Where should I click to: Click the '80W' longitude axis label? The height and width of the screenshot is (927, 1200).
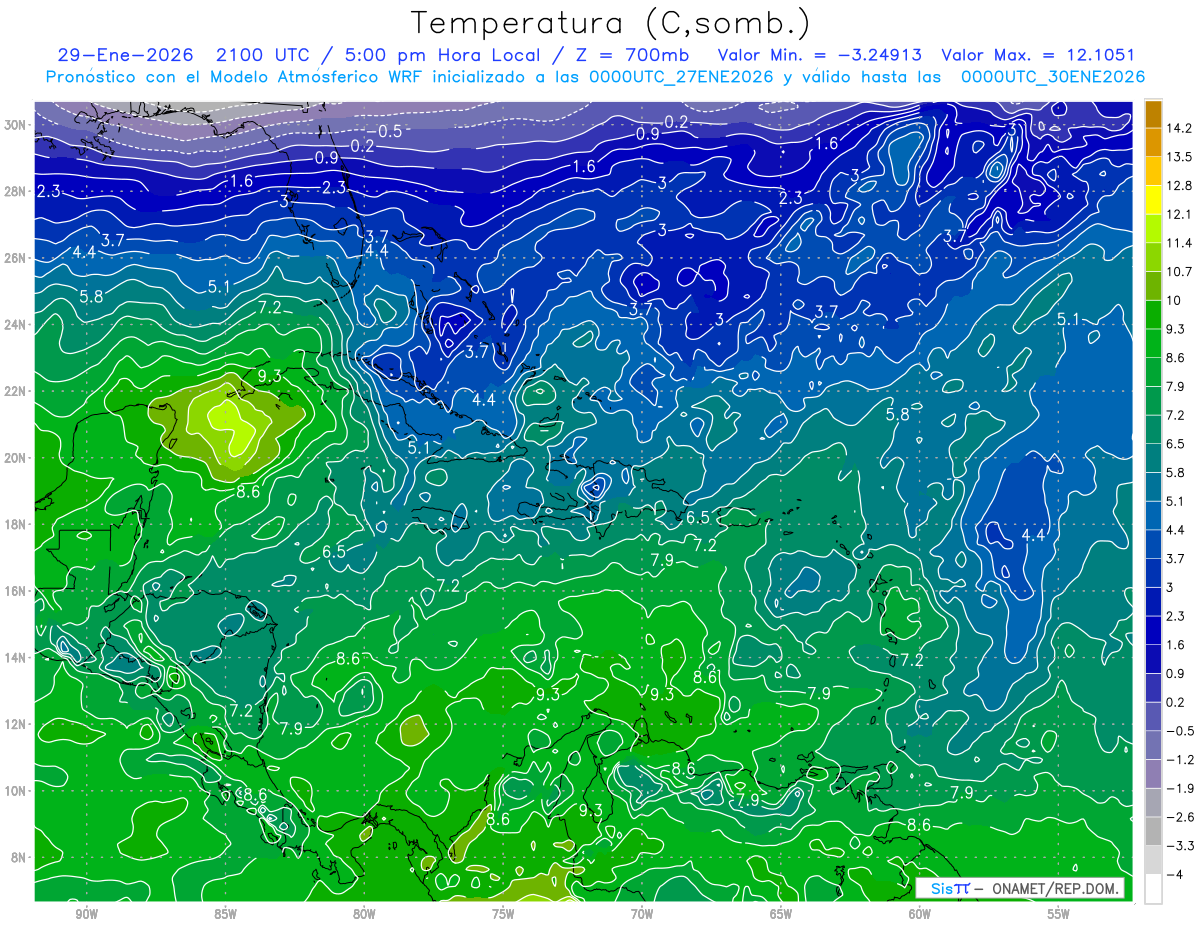(365, 914)
